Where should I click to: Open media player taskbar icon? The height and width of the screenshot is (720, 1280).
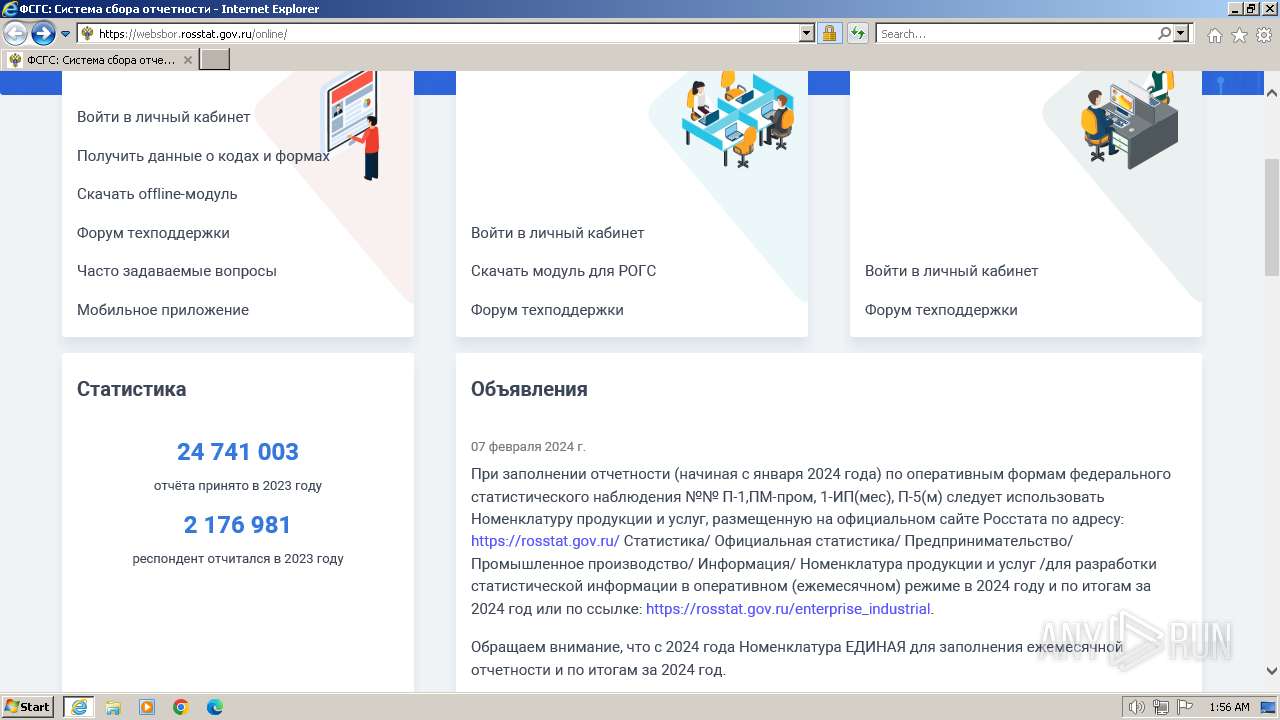tap(147, 707)
